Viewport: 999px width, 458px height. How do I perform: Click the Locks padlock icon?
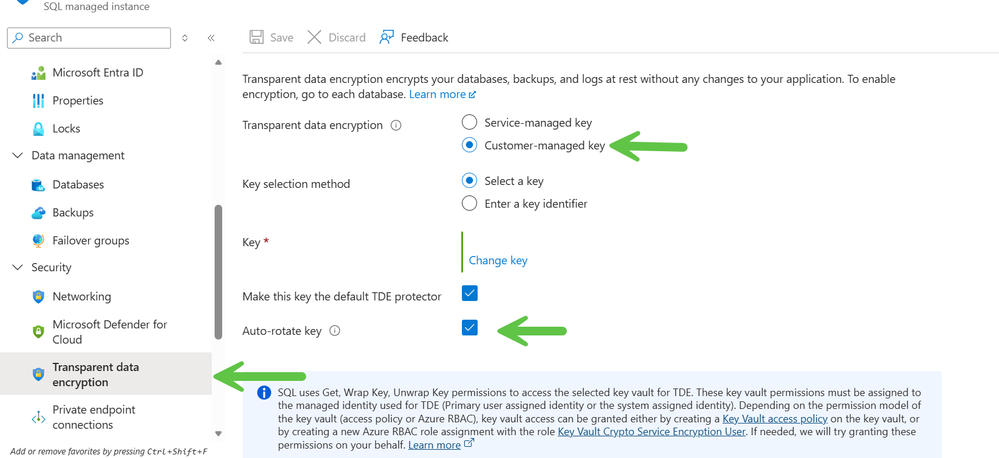click(39, 129)
